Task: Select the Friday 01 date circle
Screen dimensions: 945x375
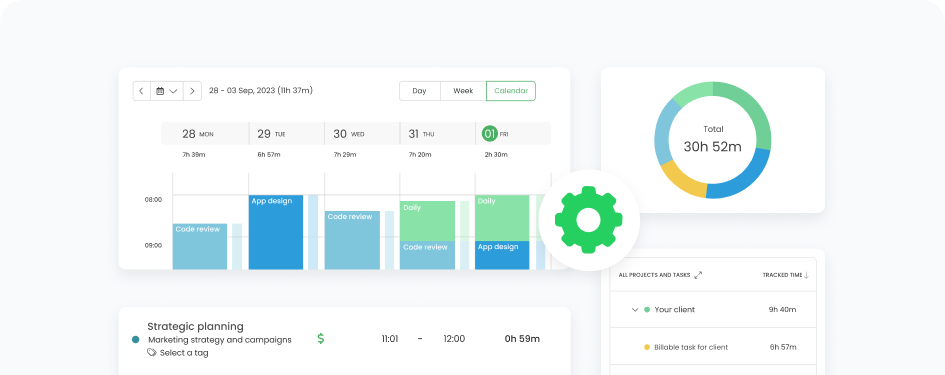Action: click(x=489, y=134)
